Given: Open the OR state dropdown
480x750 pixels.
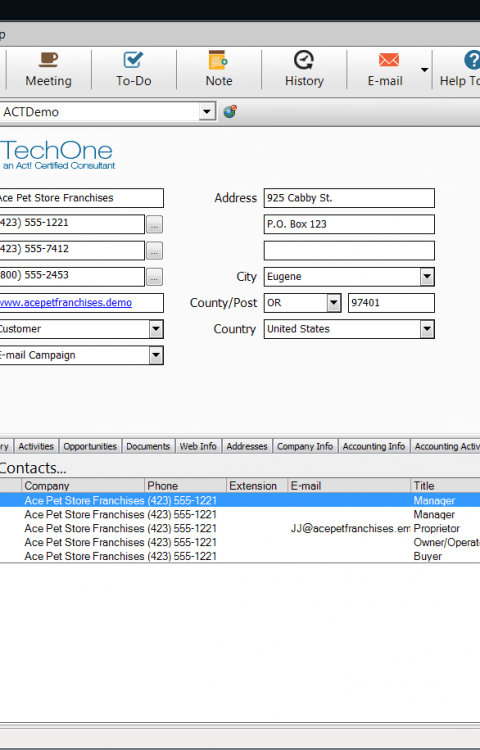Looking at the screenshot, I should point(334,303).
